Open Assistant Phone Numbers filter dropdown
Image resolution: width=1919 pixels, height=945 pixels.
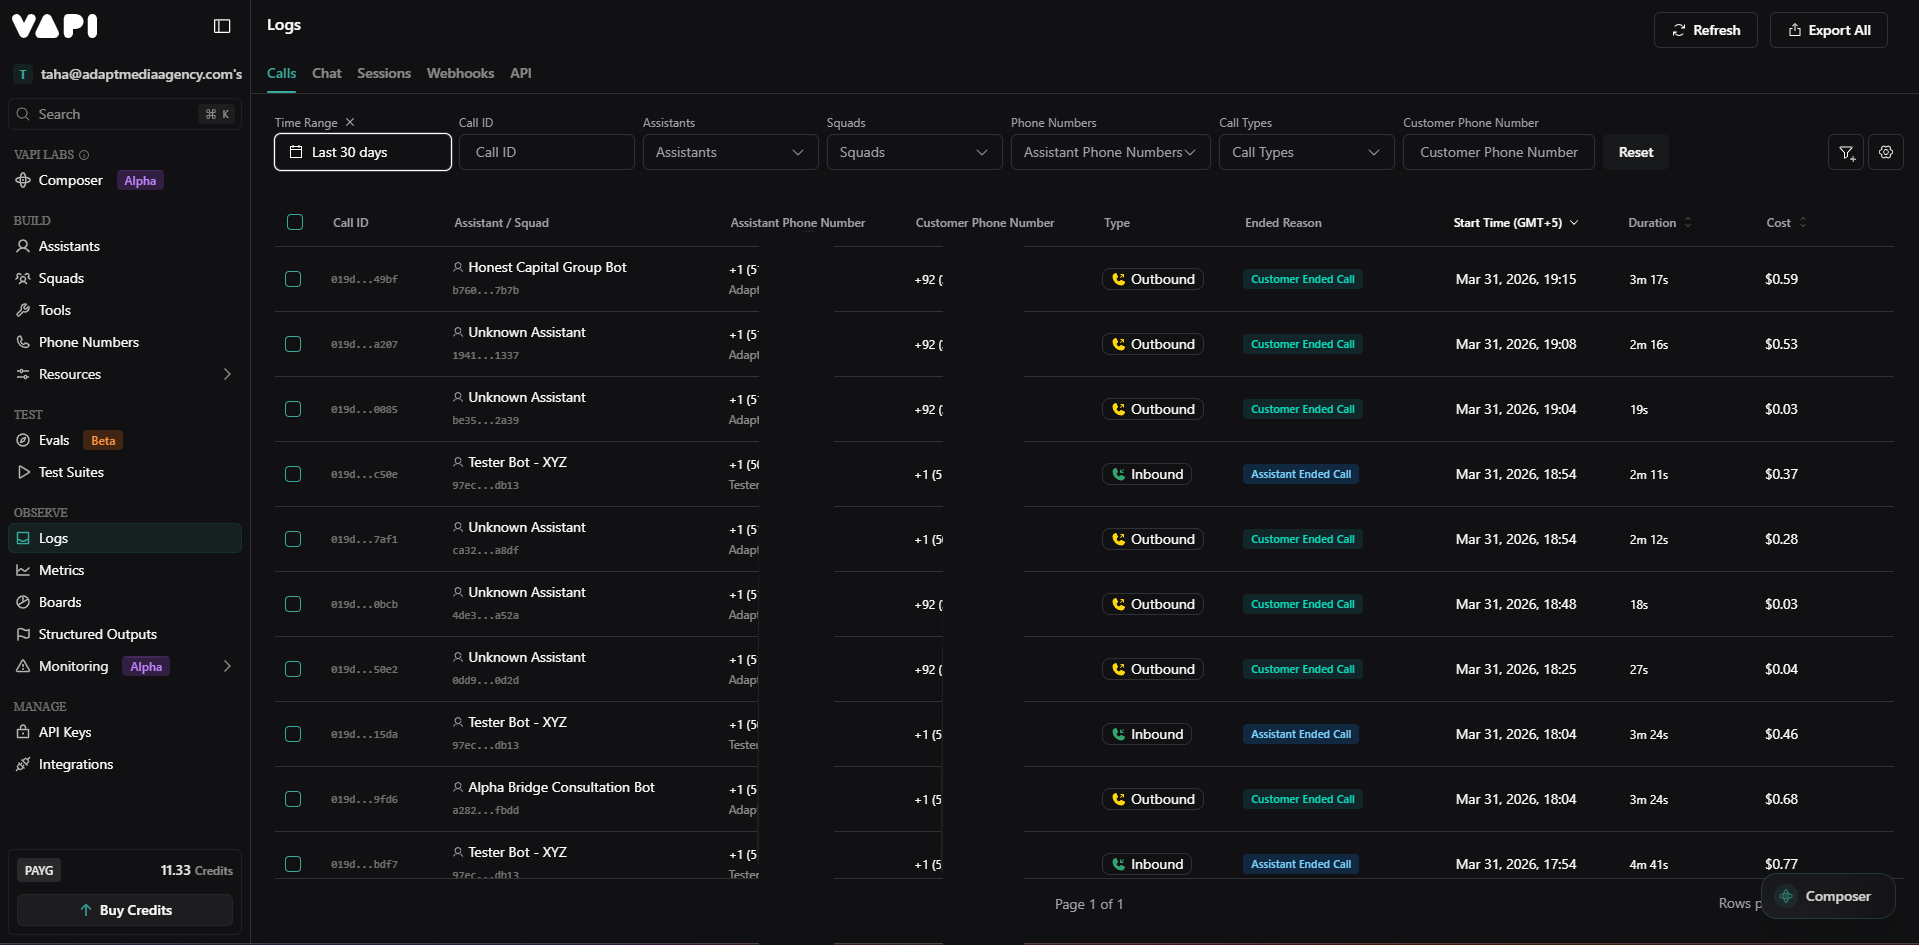click(x=1111, y=152)
